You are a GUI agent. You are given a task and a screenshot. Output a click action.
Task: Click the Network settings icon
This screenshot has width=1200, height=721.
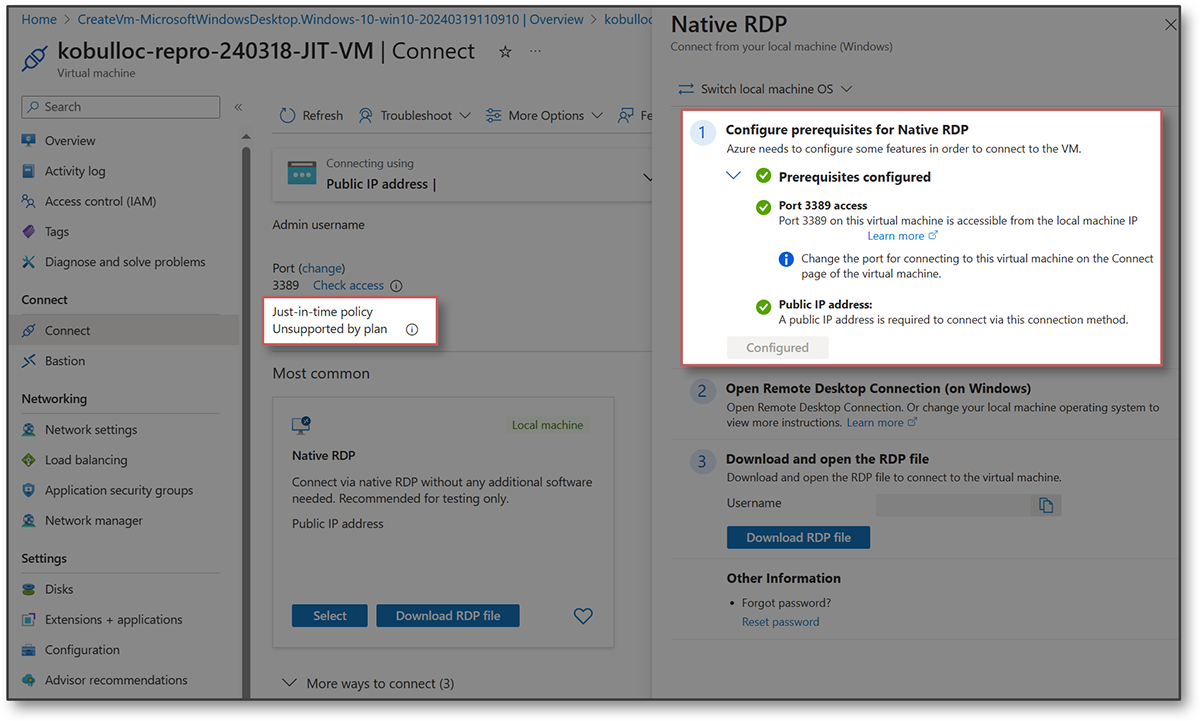pyautogui.click(x=29, y=430)
